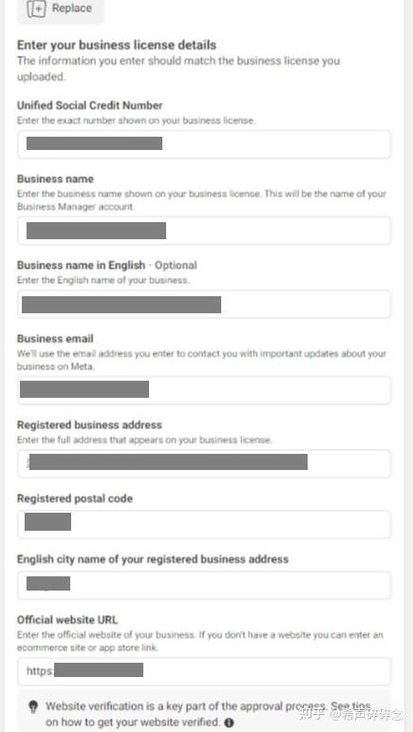Click the Registered business address field

click(x=204, y=464)
